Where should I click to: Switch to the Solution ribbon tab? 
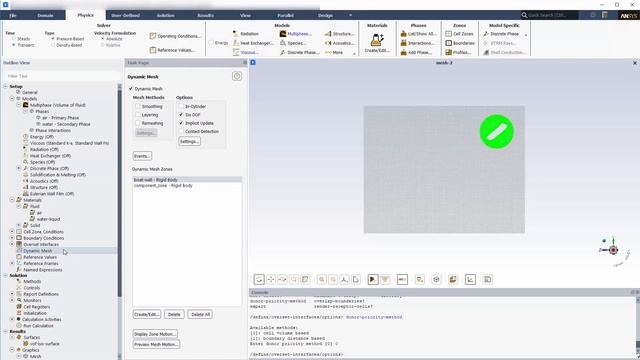click(165, 15)
